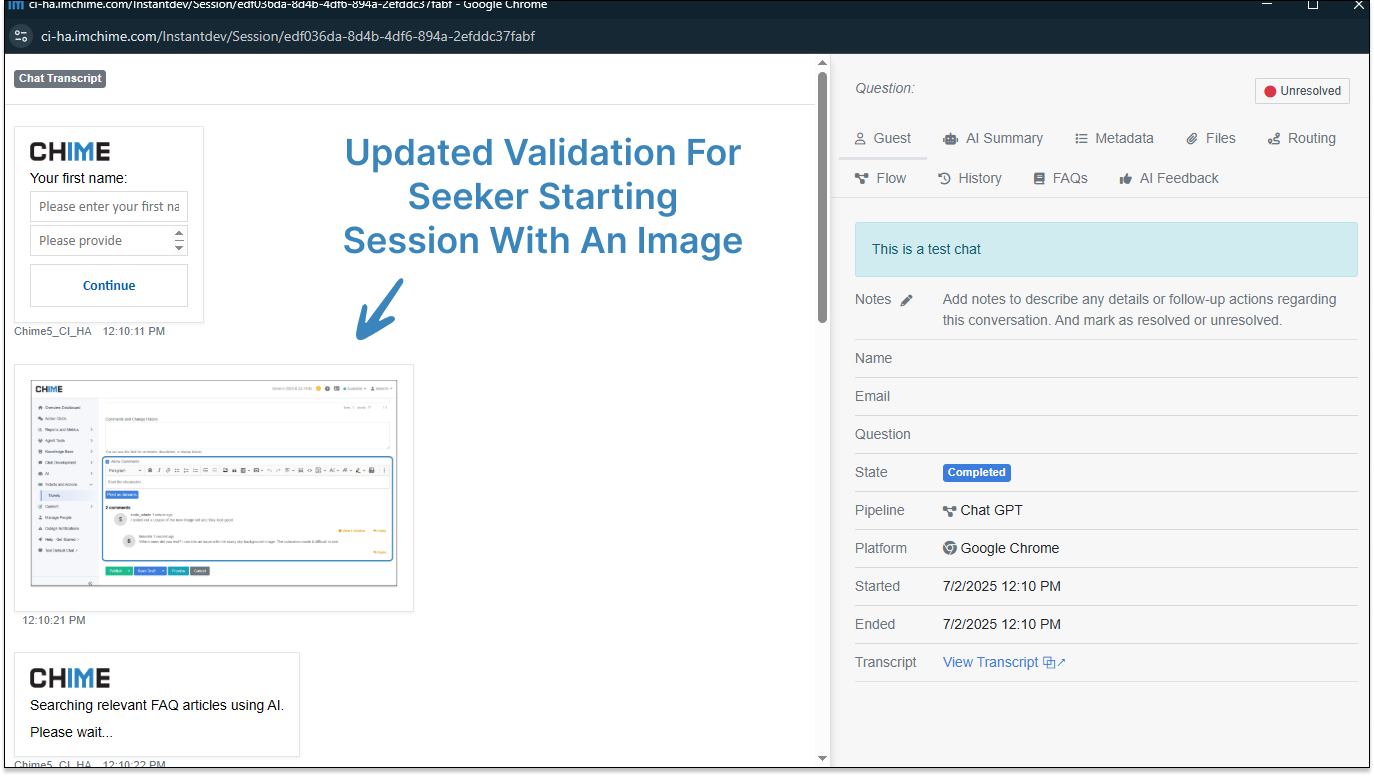Click the '12:10:21 PM' timestamp
The image size is (1374, 776).
[x=54, y=620]
